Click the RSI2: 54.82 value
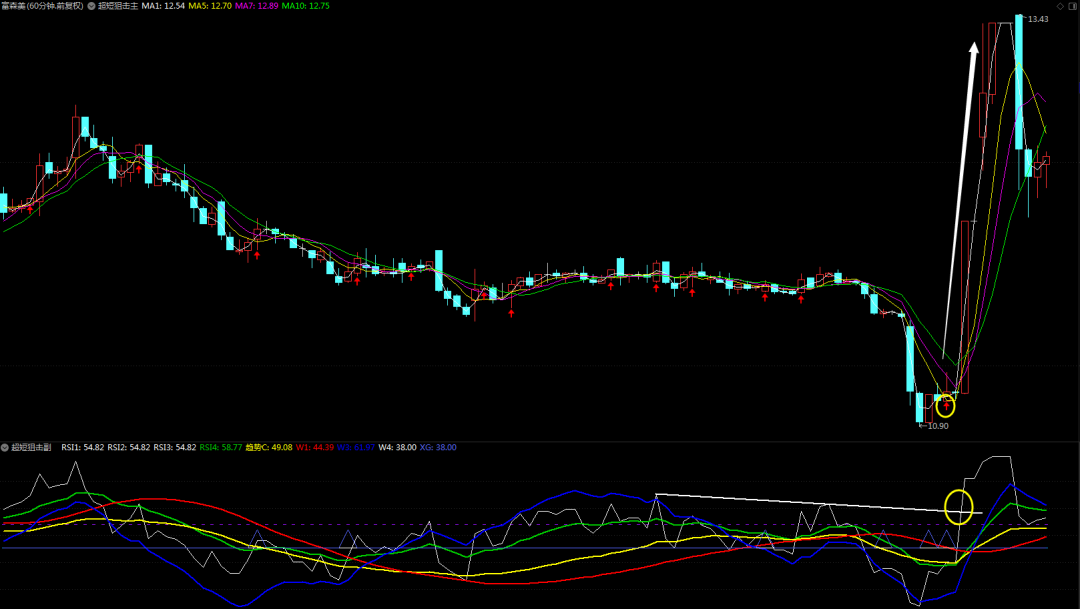Screen dimensions: 1080x609 129,448
